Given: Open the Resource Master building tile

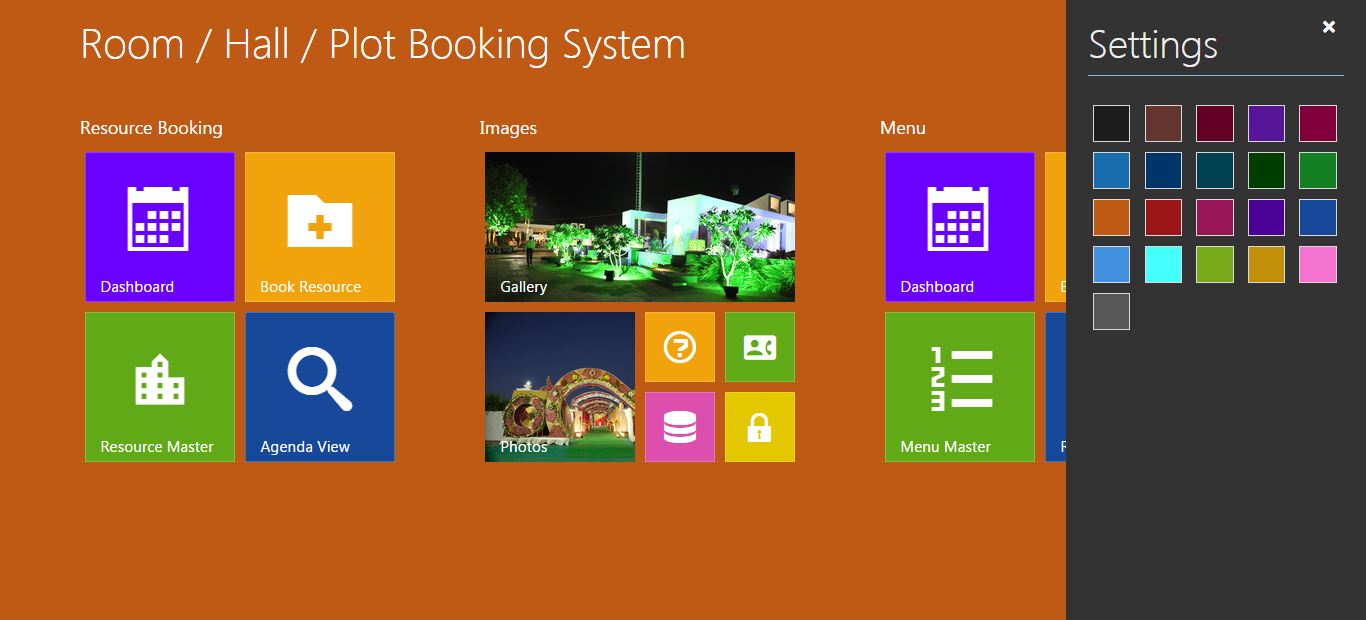Looking at the screenshot, I should pyautogui.click(x=160, y=386).
